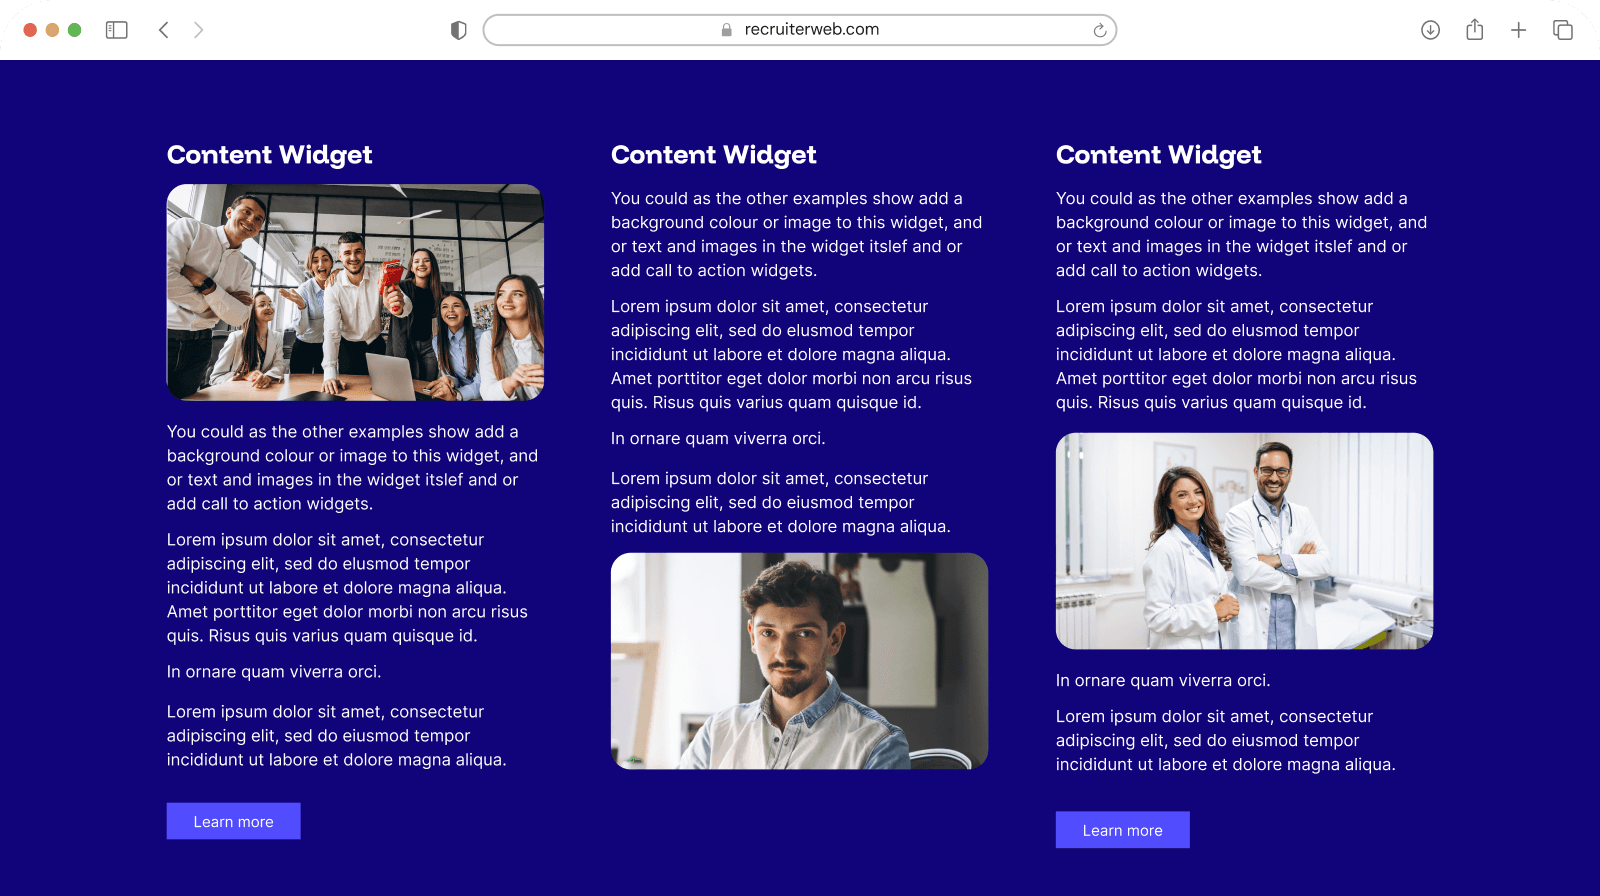Image resolution: width=1600 pixels, height=896 pixels.
Task: Select the first Content Widget heading
Action: click(x=269, y=155)
